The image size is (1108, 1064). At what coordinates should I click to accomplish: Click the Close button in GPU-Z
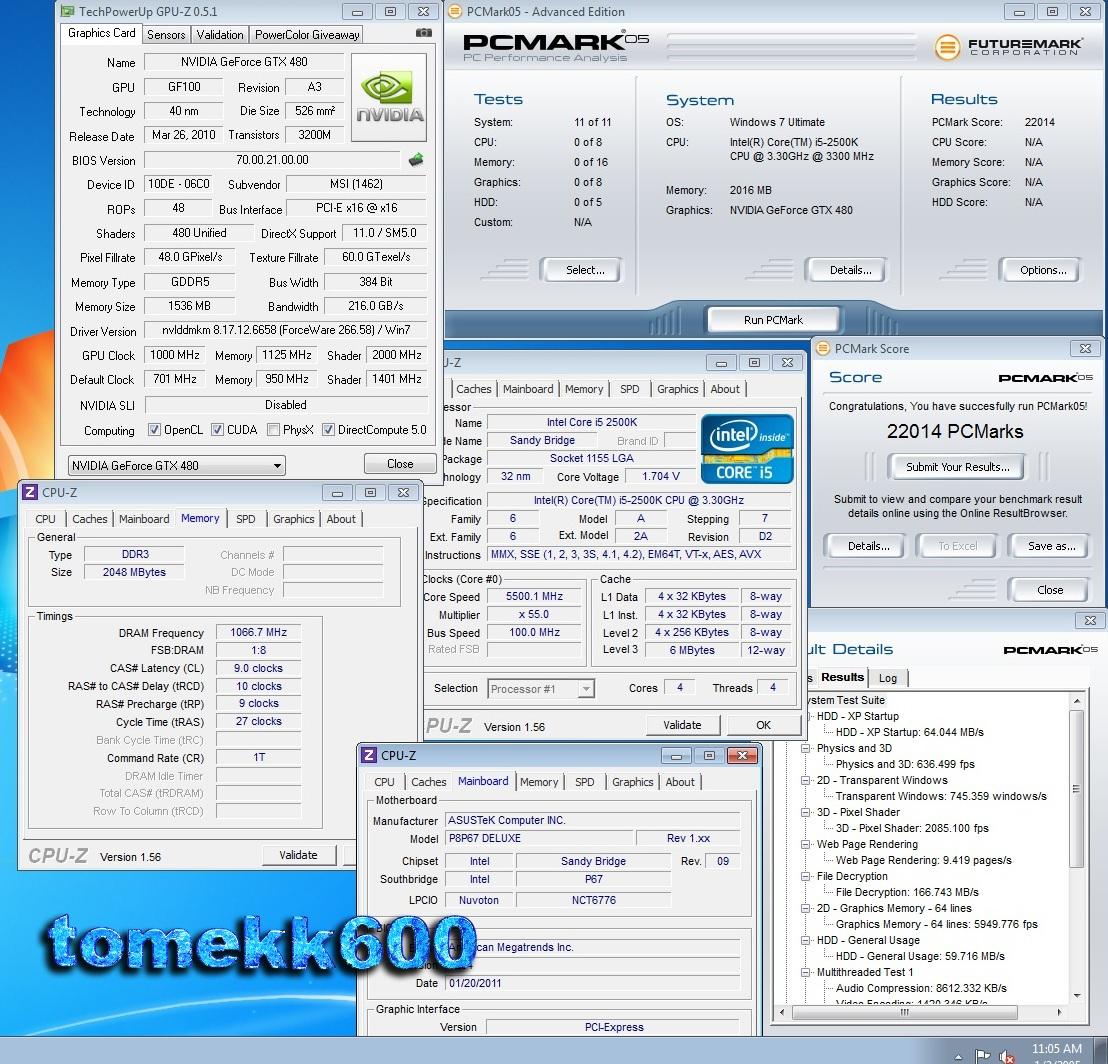[400, 463]
